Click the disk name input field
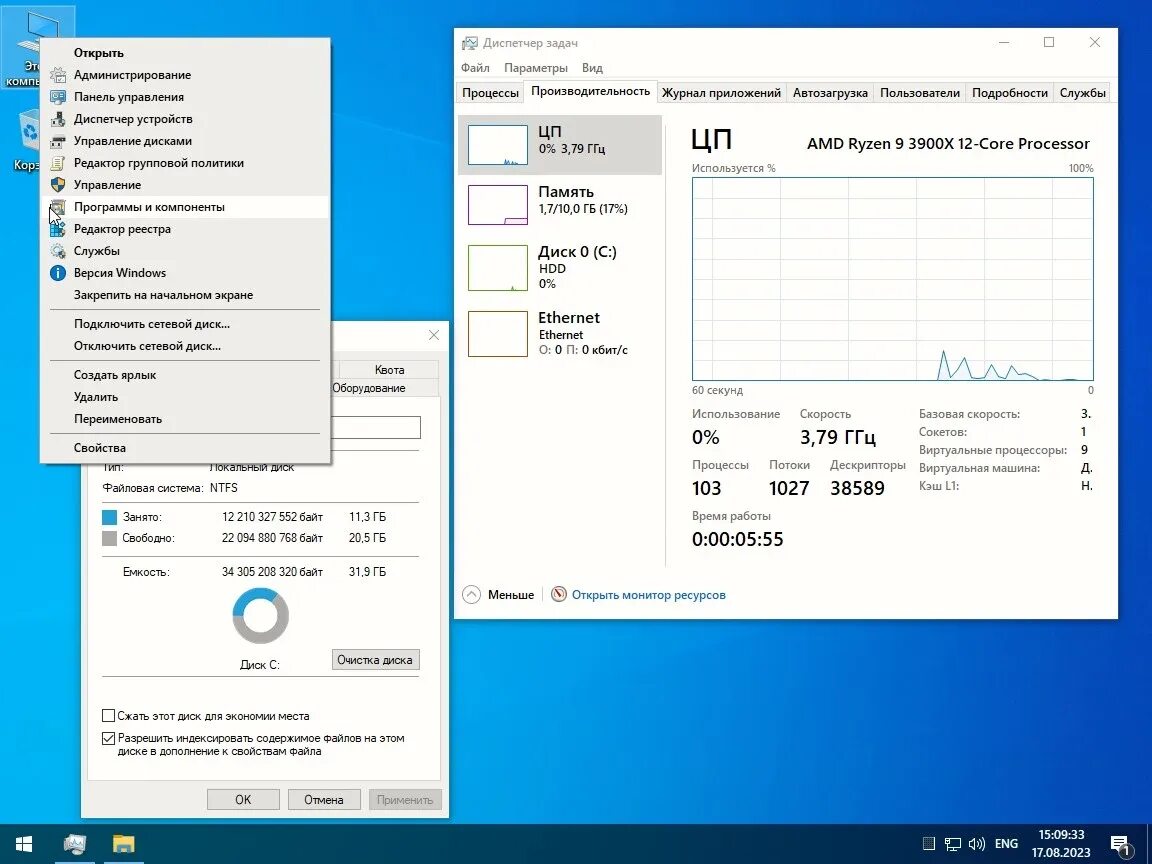 (x=375, y=428)
